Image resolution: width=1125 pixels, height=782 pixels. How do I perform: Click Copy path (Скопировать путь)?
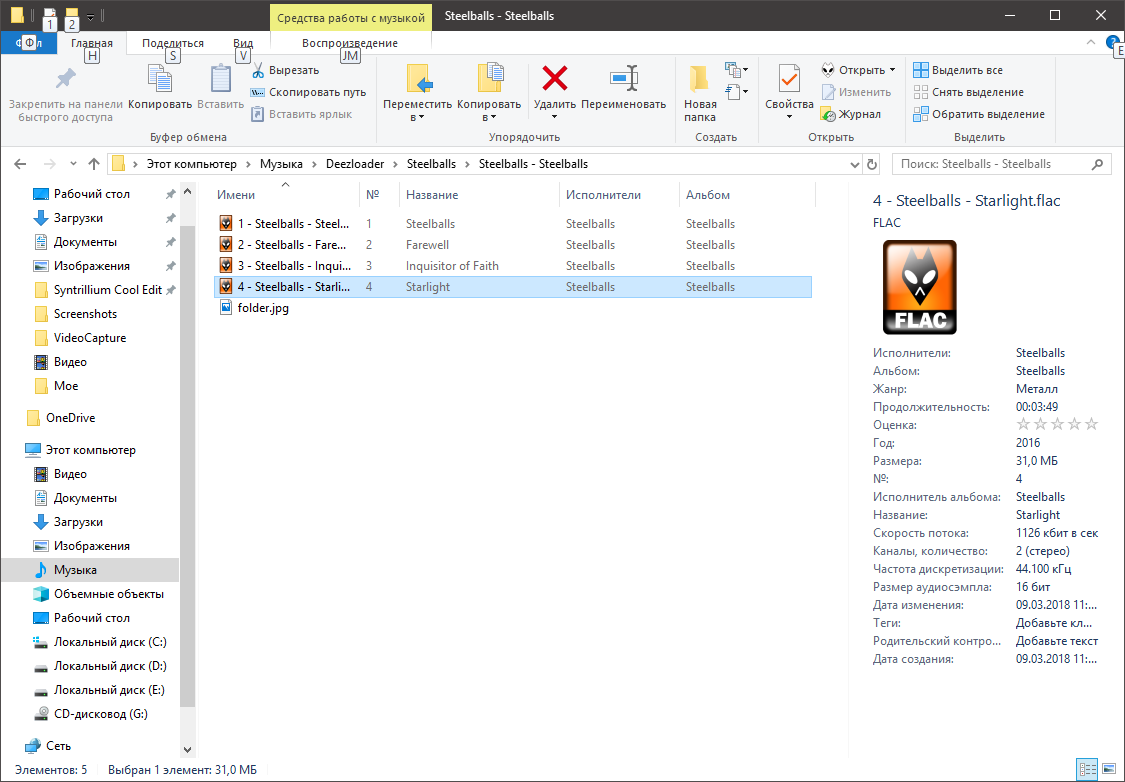coord(308,93)
